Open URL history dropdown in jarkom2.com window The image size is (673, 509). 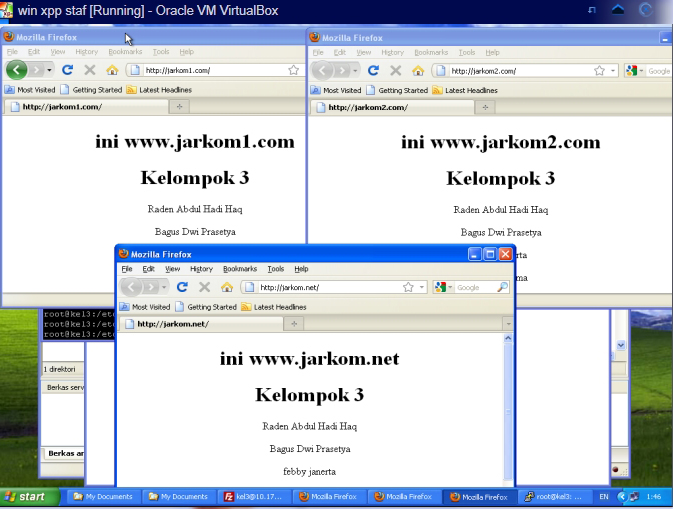point(613,71)
